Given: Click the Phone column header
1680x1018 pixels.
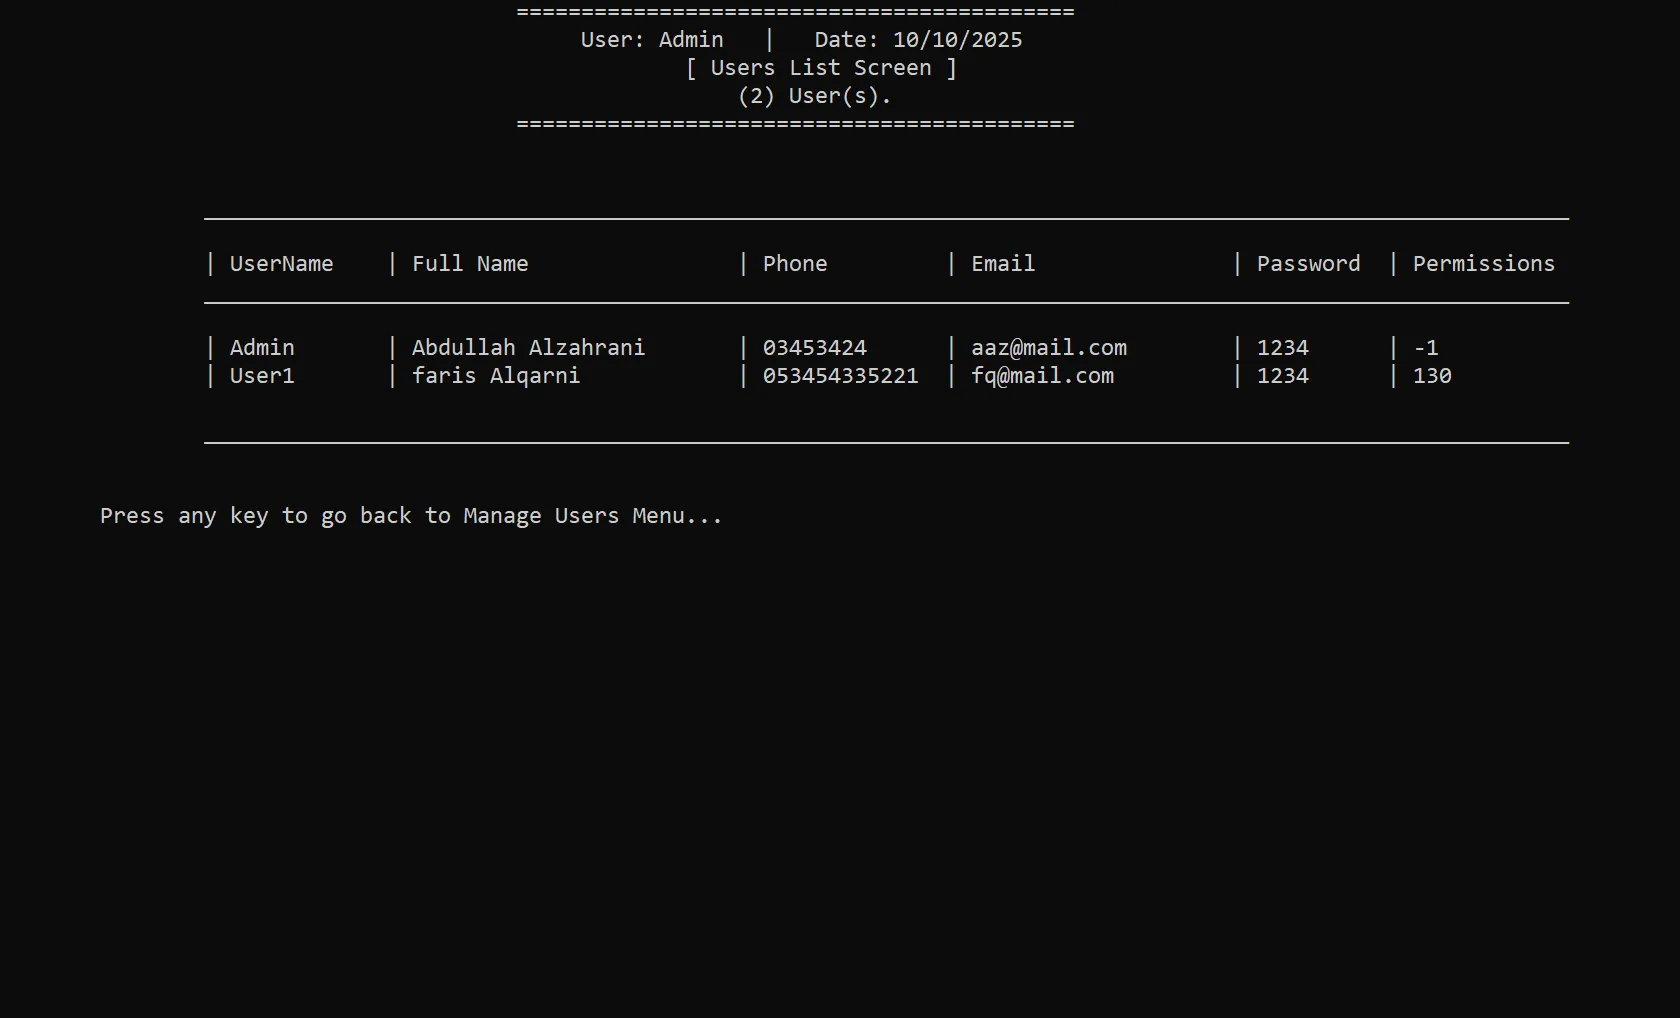Looking at the screenshot, I should pyautogui.click(x=795, y=264).
